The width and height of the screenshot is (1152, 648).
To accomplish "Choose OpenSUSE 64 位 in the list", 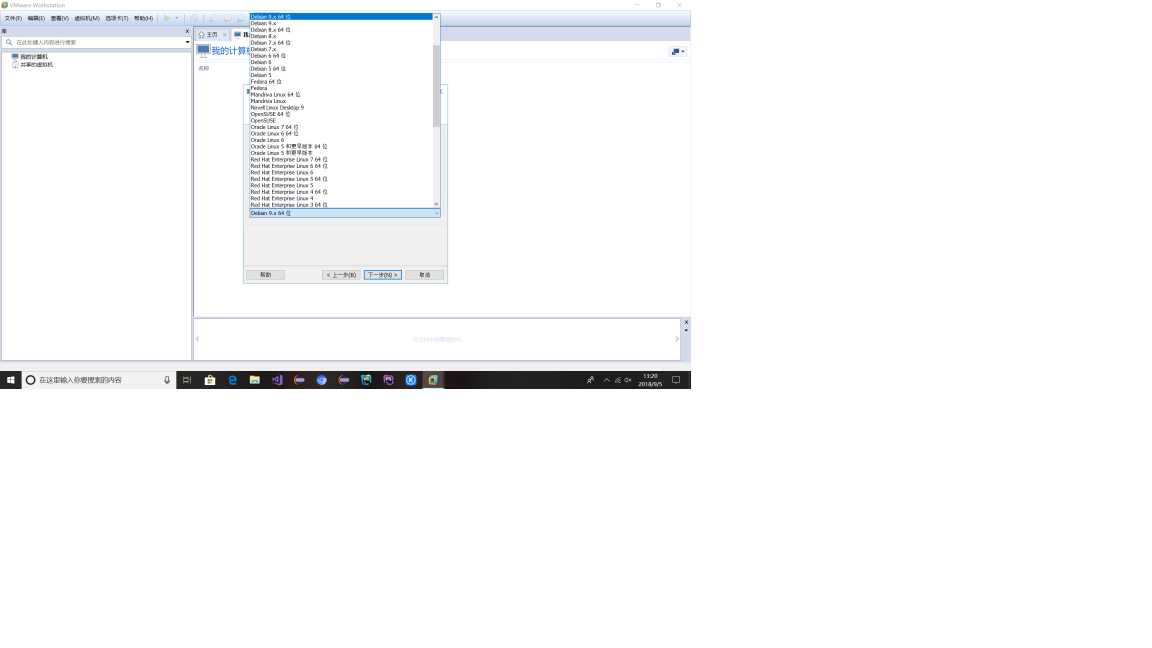I will click(341, 114).
